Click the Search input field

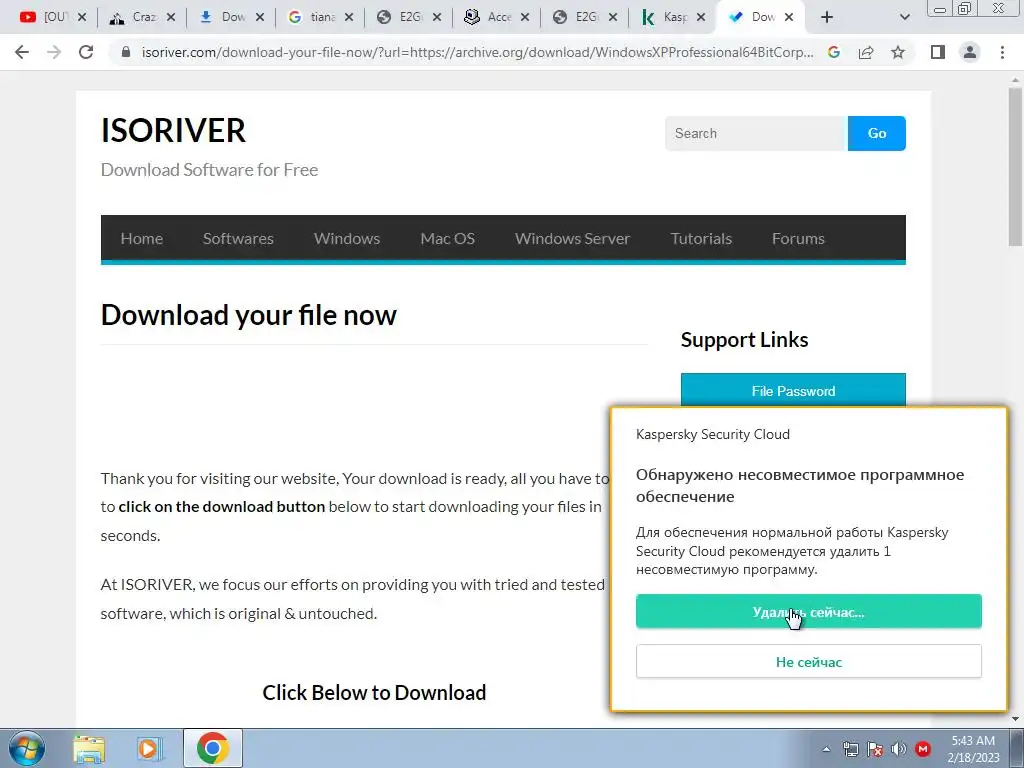[756, 133]
